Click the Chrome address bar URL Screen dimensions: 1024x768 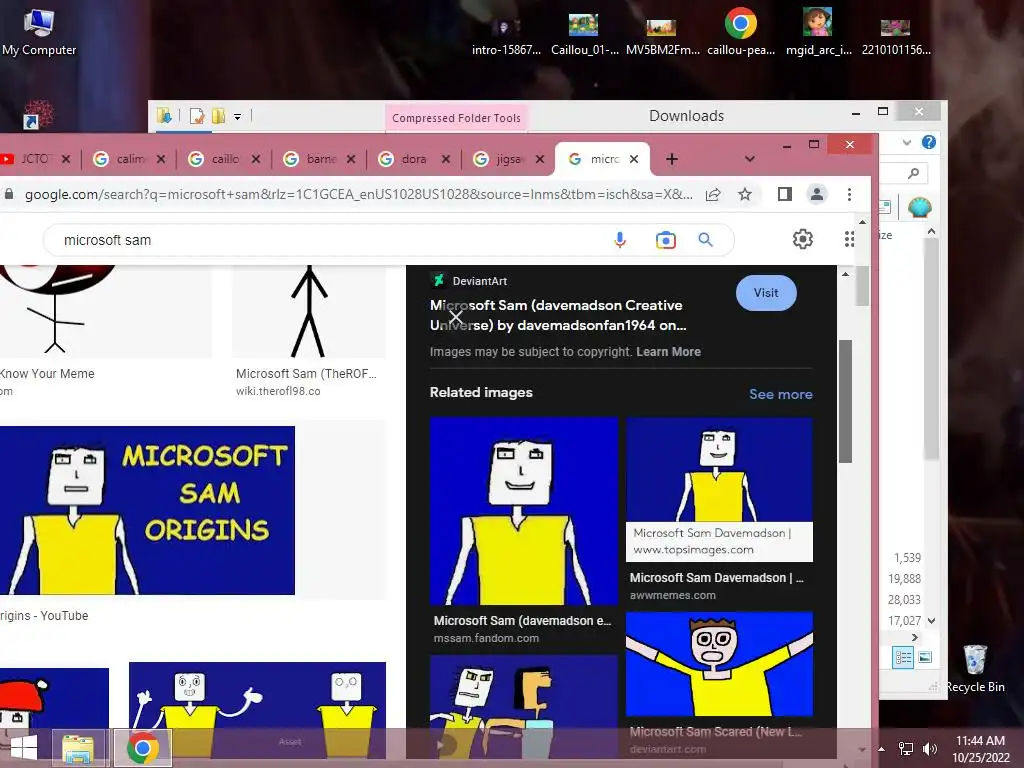359,195
